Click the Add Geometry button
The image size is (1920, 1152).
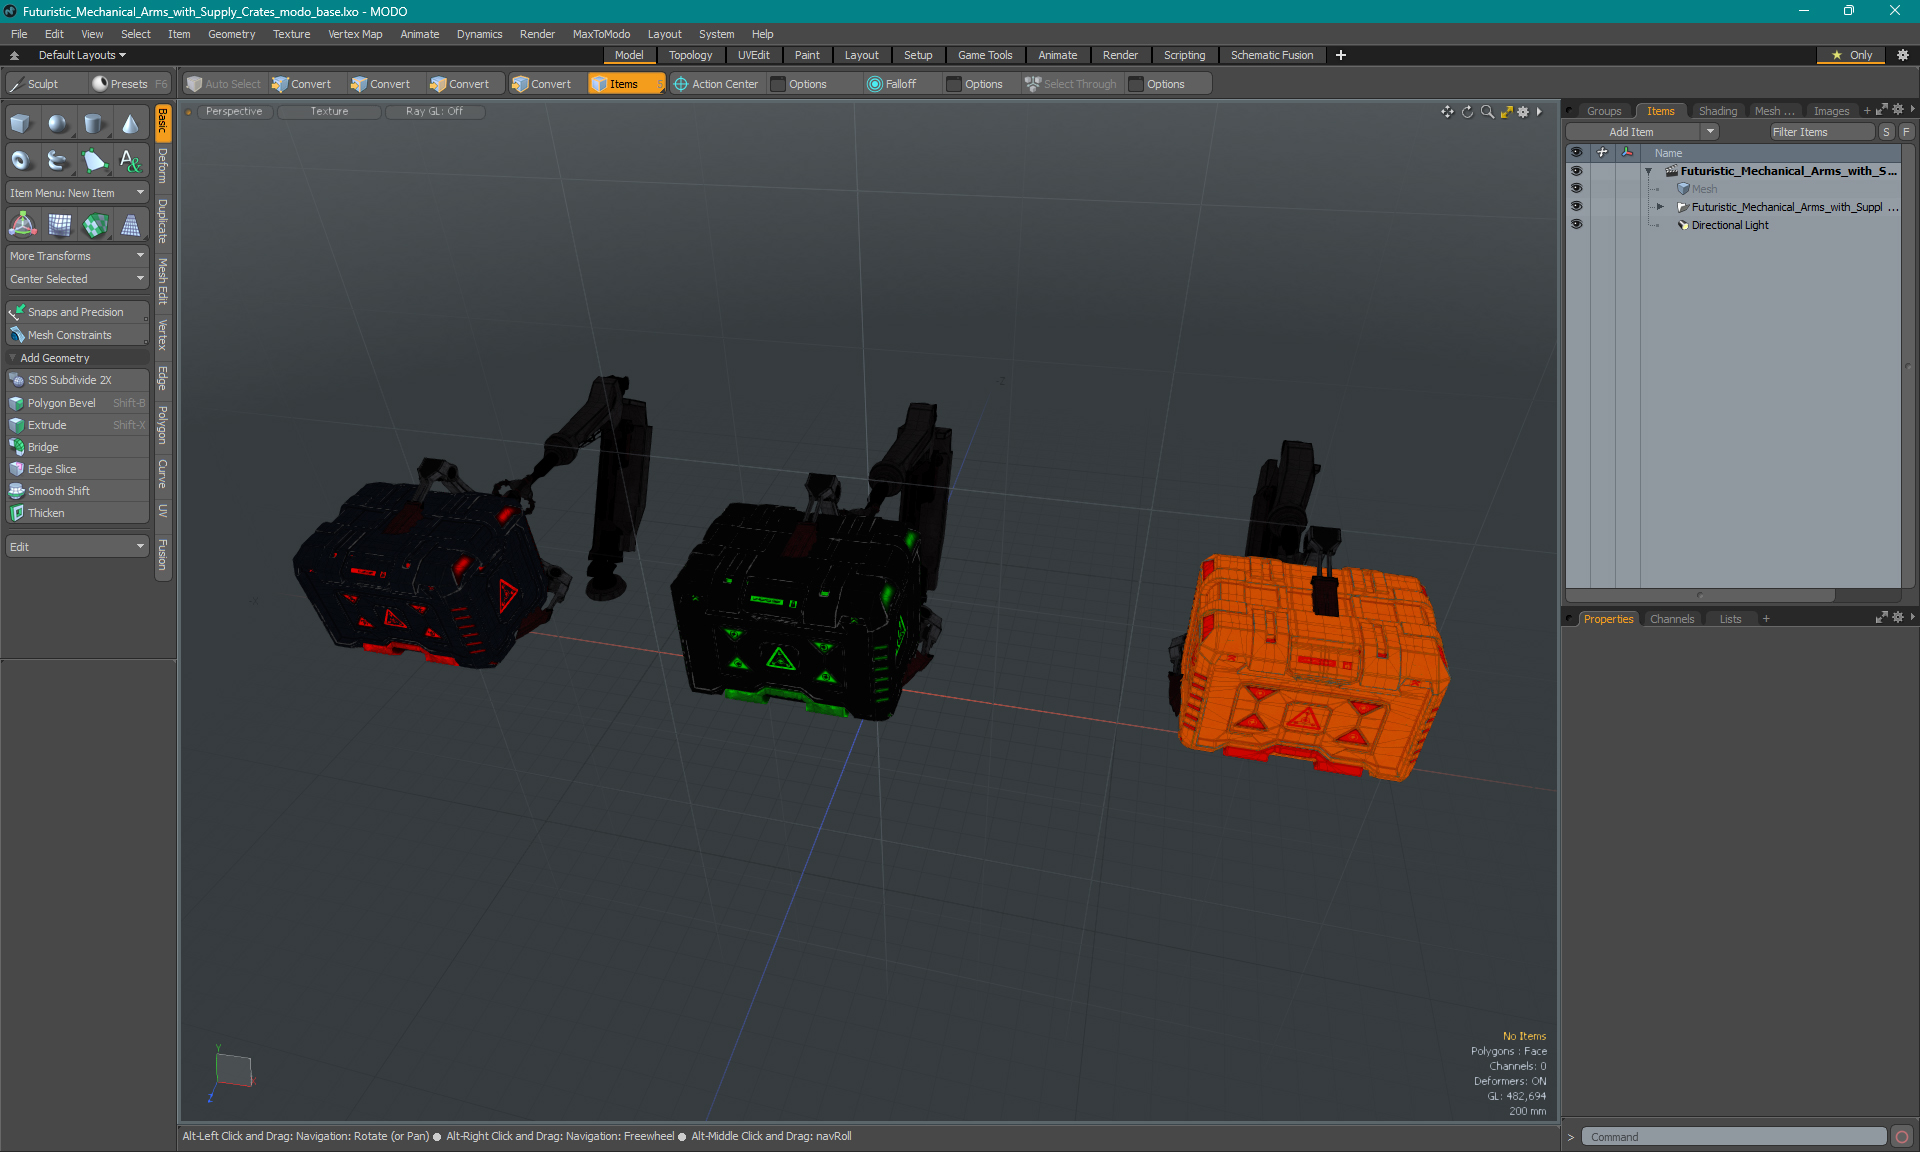[x=75, y=358]
